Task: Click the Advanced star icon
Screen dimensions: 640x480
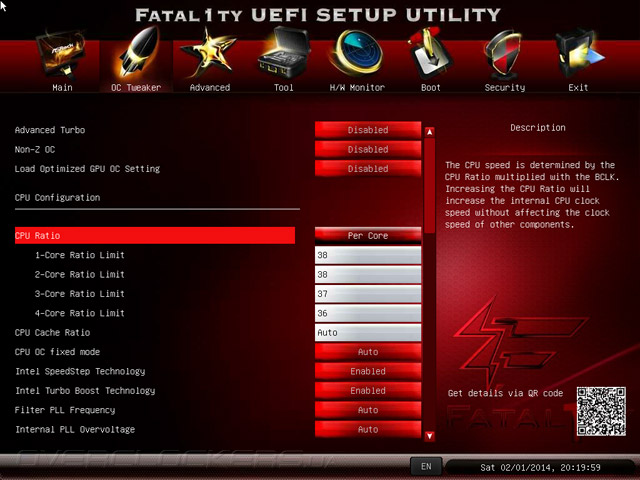Action: [x=209, y=54]
